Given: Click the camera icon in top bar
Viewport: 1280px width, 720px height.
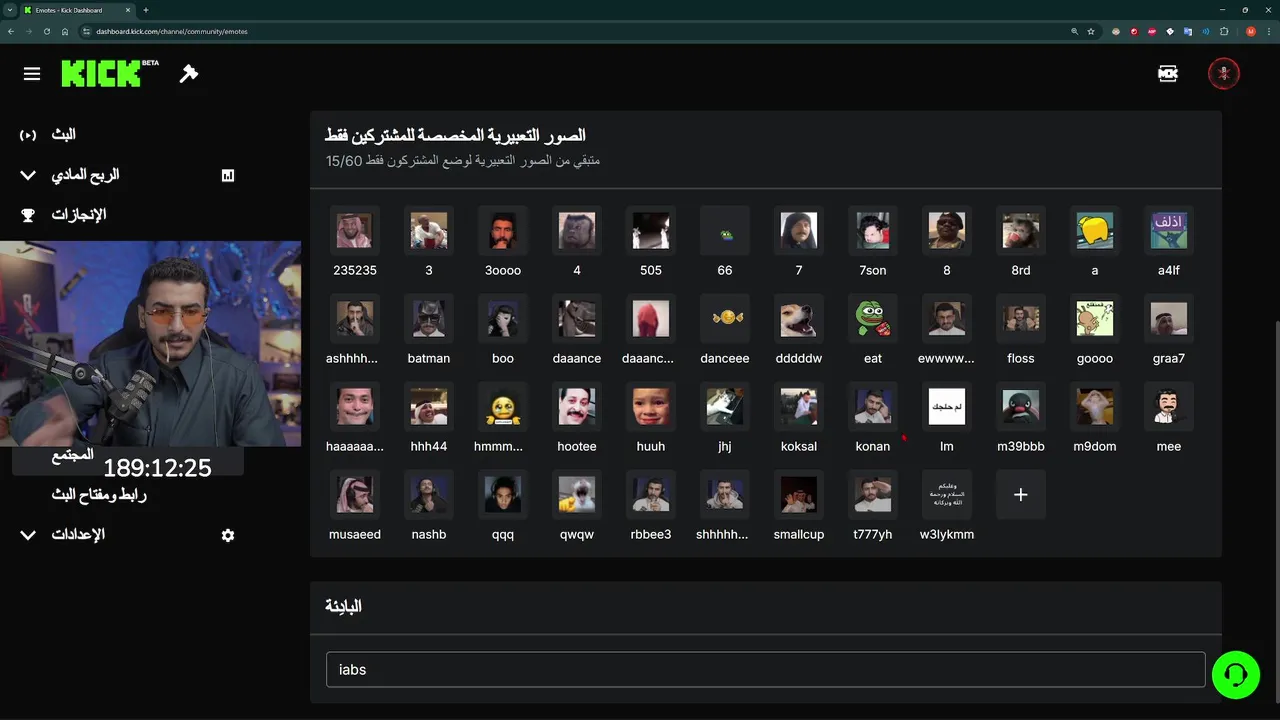Looking at the screenshot, I should 1167,74.
